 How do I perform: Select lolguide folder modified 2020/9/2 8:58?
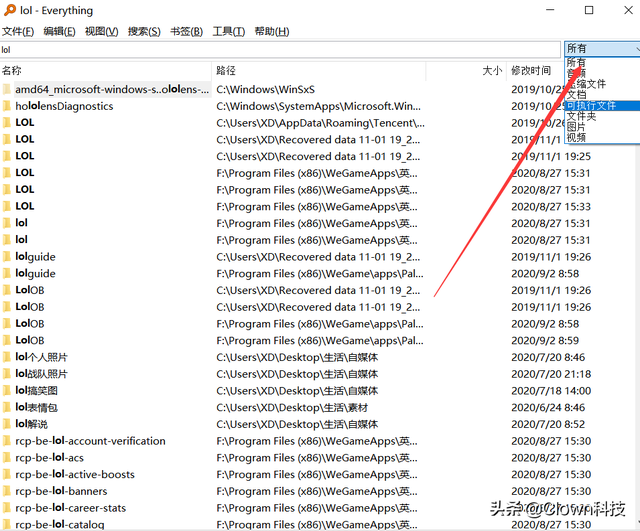pos(35,273)
